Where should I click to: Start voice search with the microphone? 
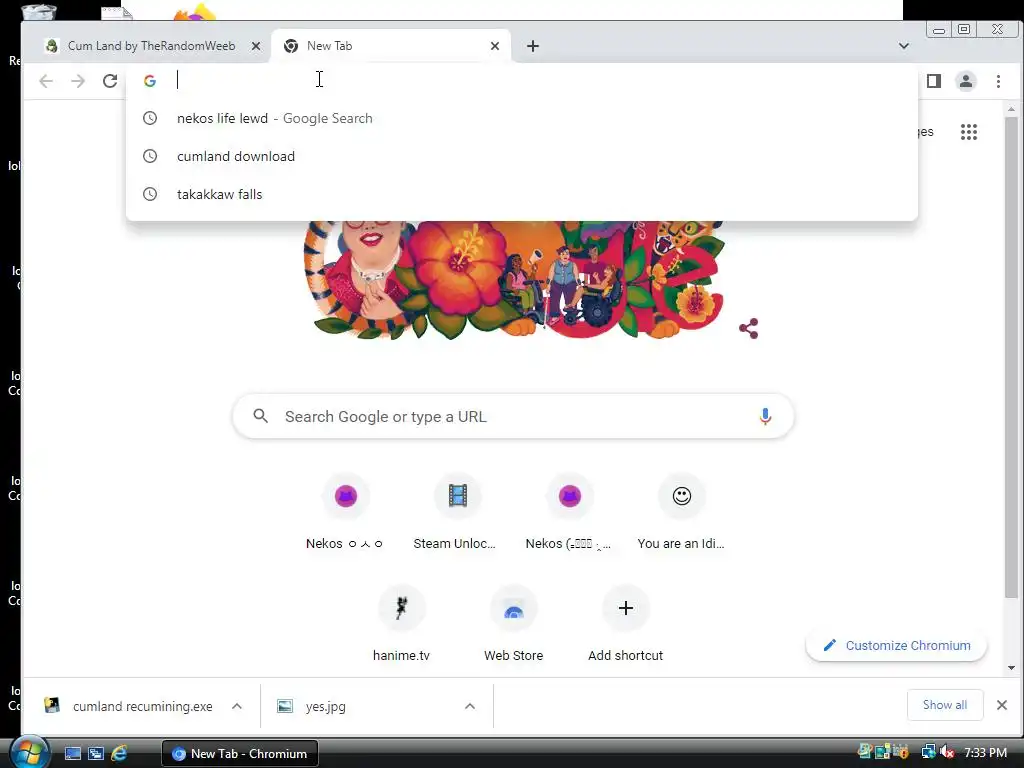coord(765,416)
